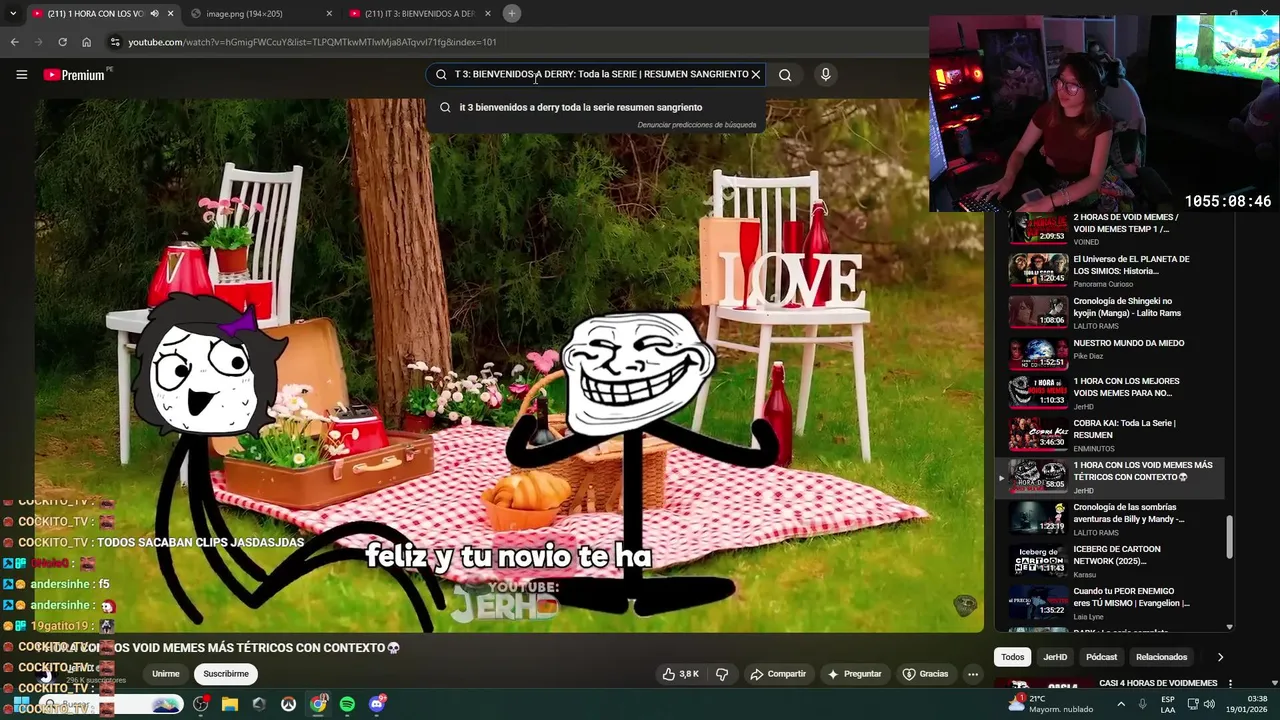Viewport: 1280px width, 720px height.
Task: Mute the '1 HORA CON LOS VOID' tab audio
Action: click(x=154, y=13)
